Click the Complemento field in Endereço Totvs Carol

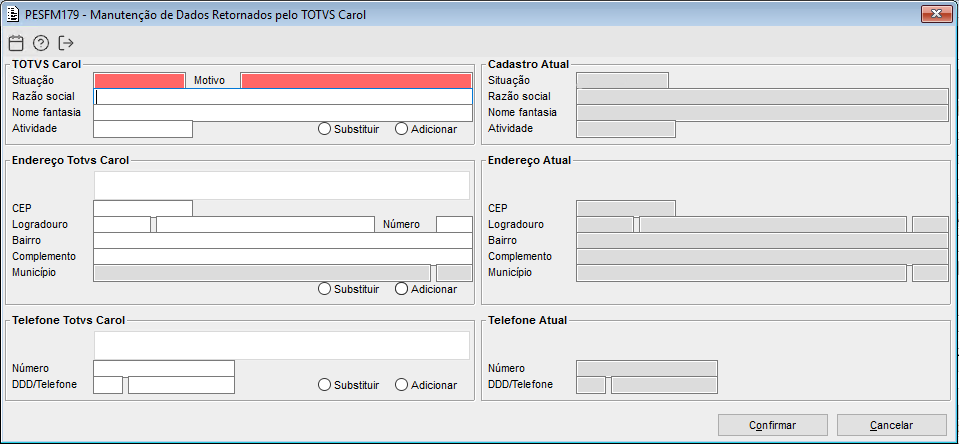point(283,256)
